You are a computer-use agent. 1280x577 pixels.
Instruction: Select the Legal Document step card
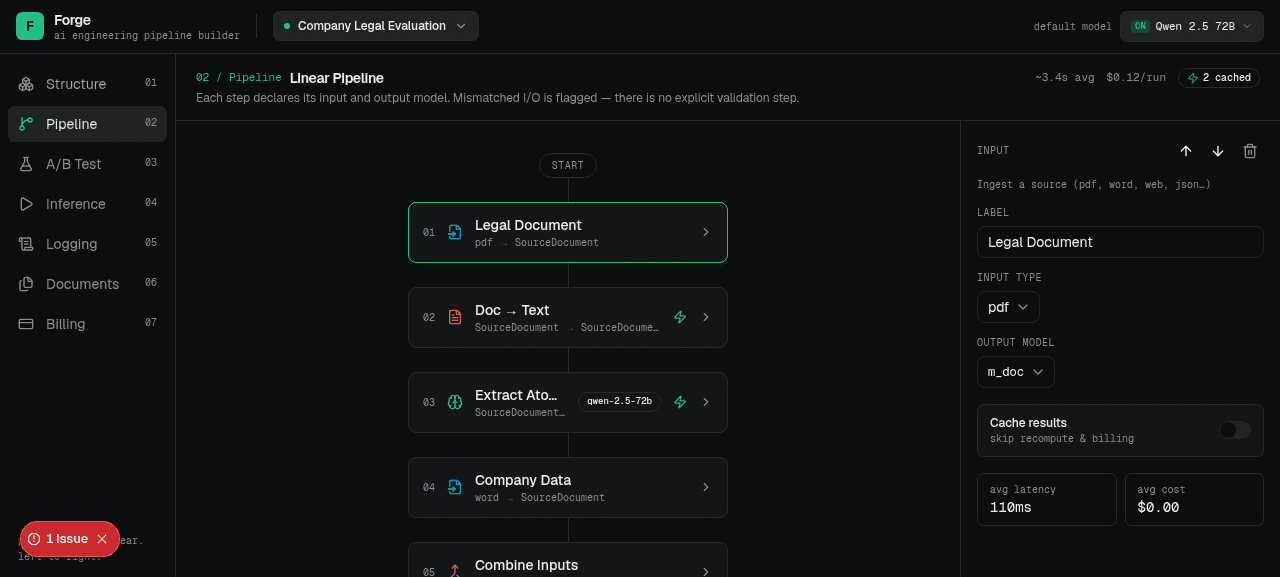pos(568,232)
